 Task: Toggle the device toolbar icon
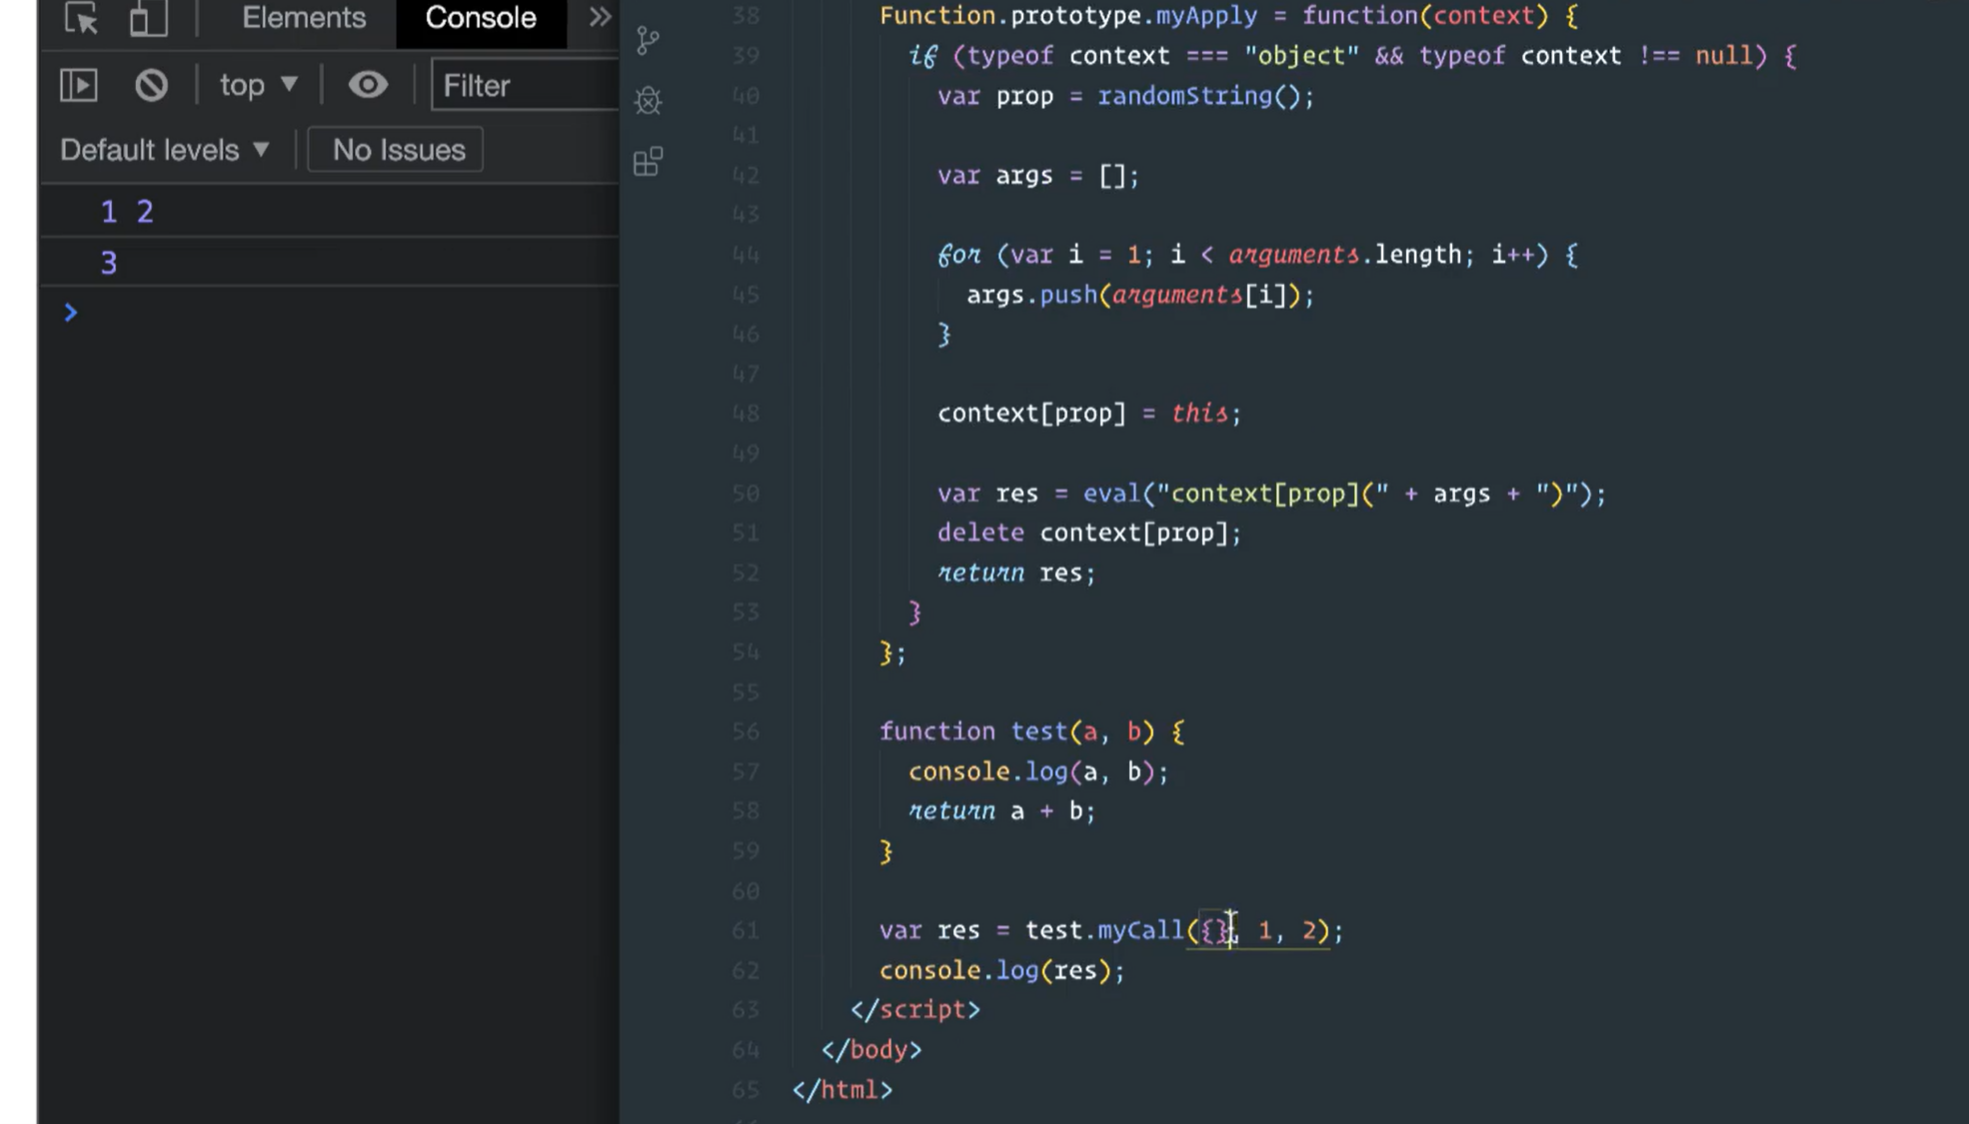click(x=148, y=18)
